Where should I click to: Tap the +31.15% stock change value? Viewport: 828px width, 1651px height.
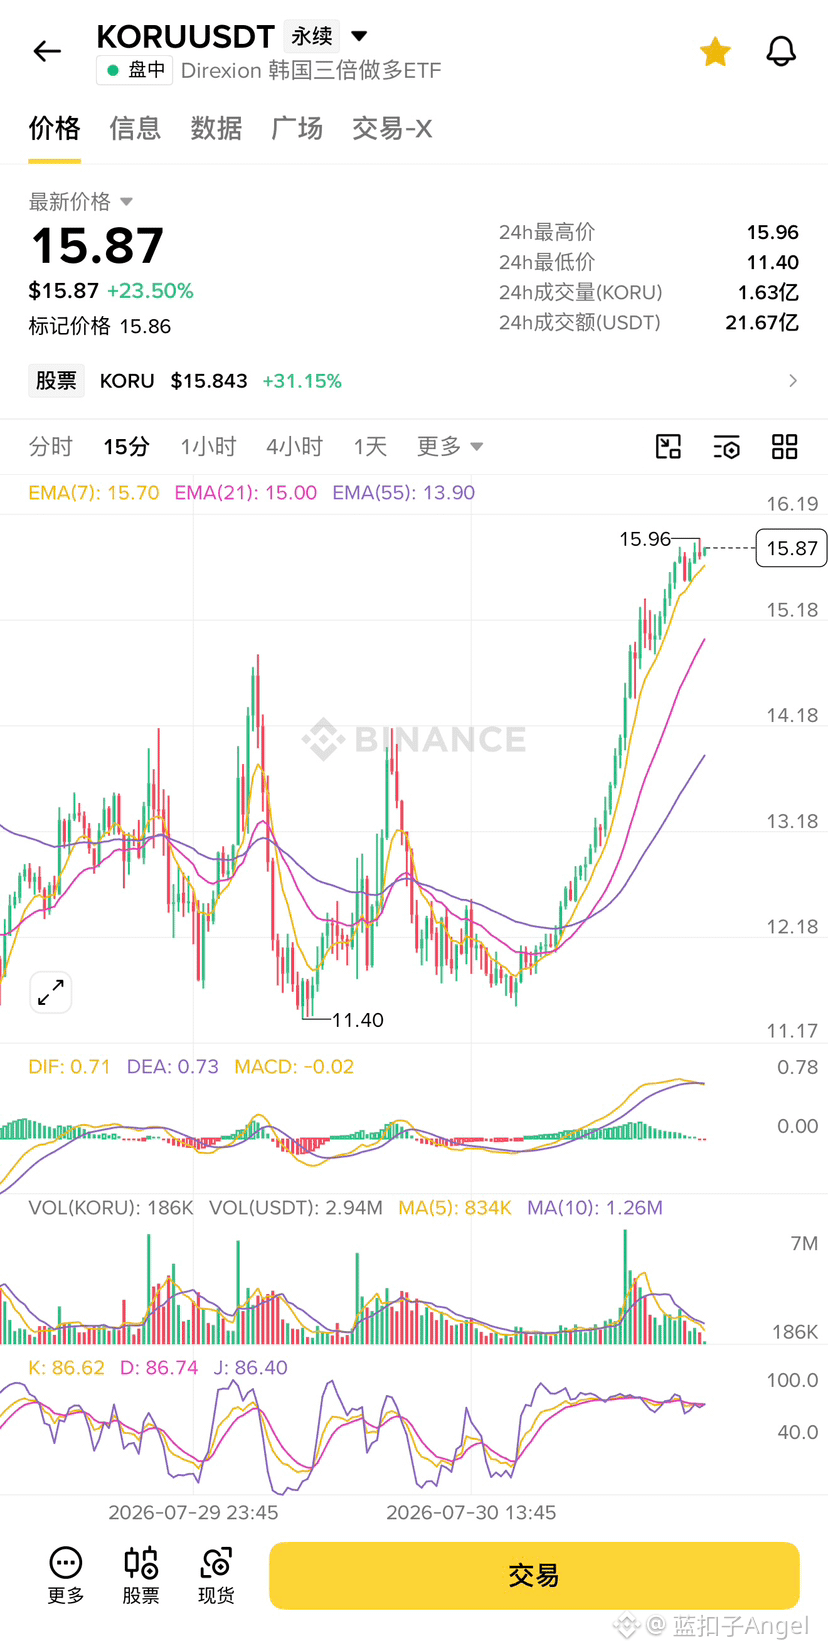[x=302, y=381]
